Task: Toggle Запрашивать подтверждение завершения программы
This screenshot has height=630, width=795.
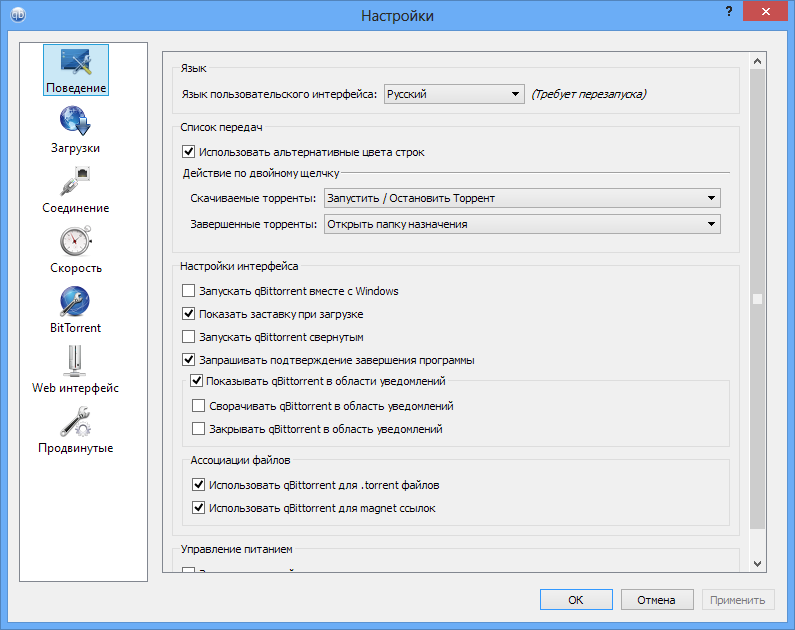Action: click(x=188, y=360)
